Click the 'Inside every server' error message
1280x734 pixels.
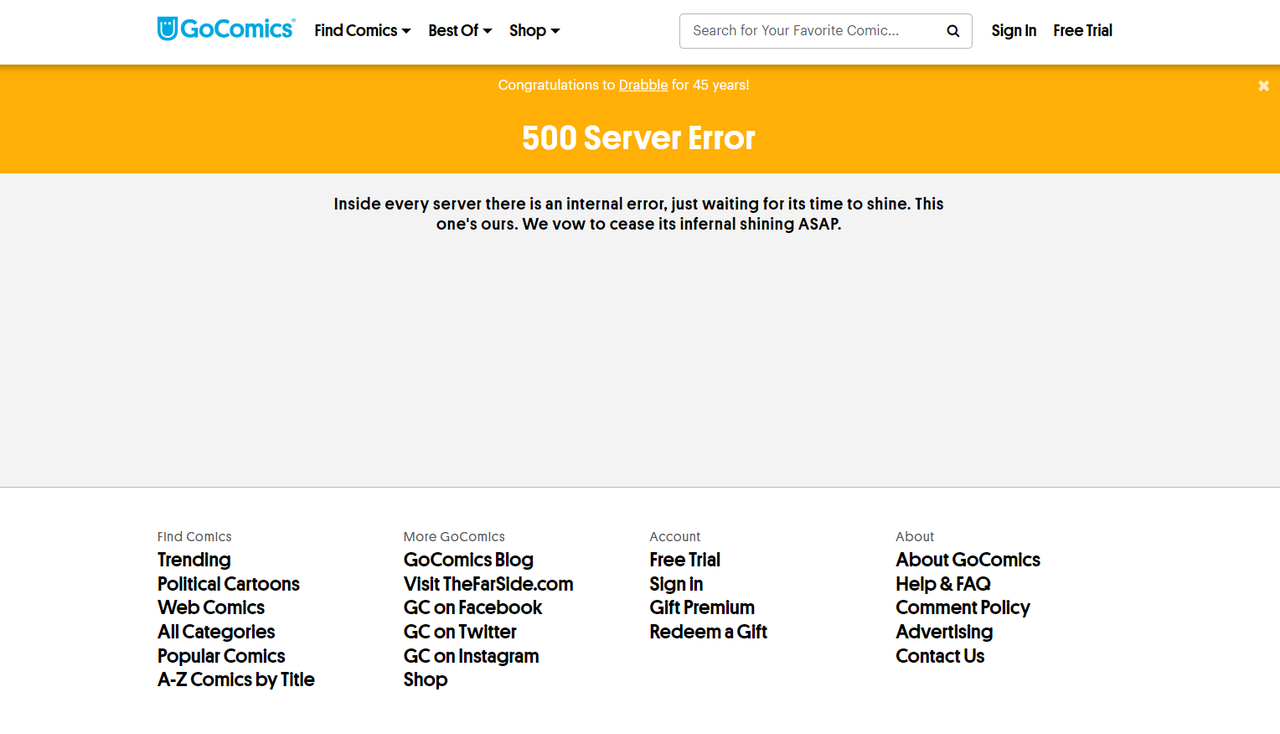point(639,214)
